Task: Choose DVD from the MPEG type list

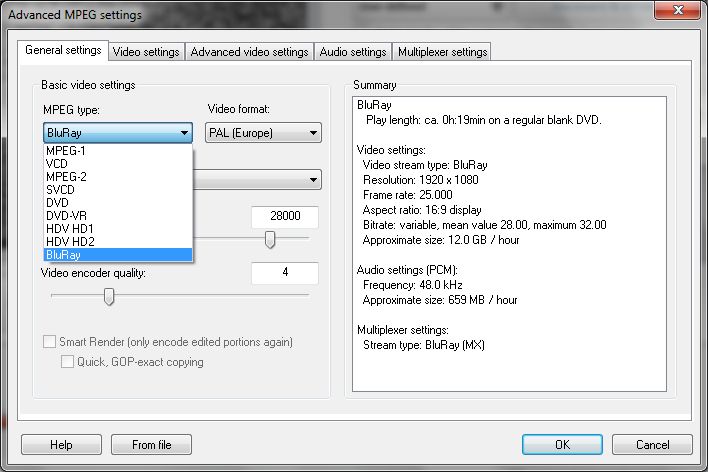Action: pos(118,203)
